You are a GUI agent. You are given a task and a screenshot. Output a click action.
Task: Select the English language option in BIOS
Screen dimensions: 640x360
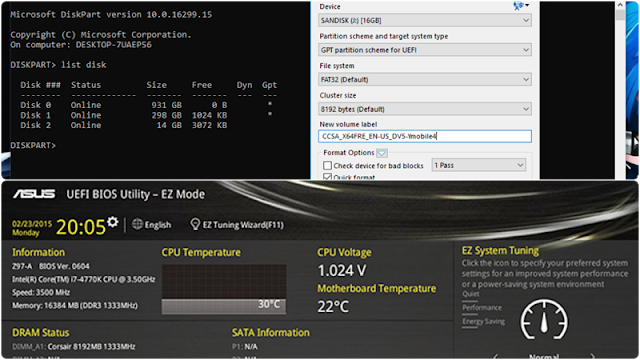pos(158,225)
